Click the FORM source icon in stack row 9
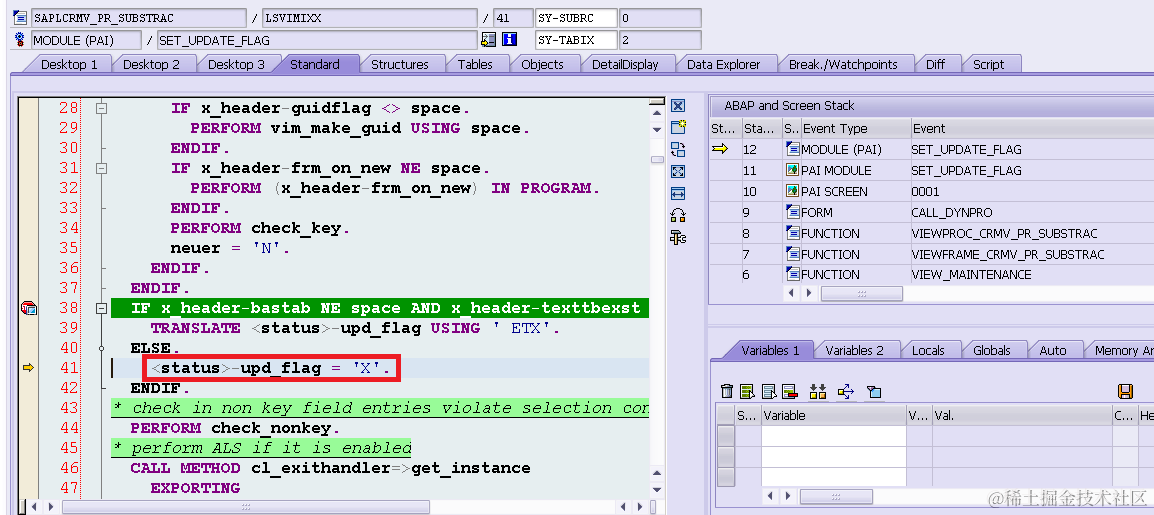1154x515 pixels. point(793,212)
